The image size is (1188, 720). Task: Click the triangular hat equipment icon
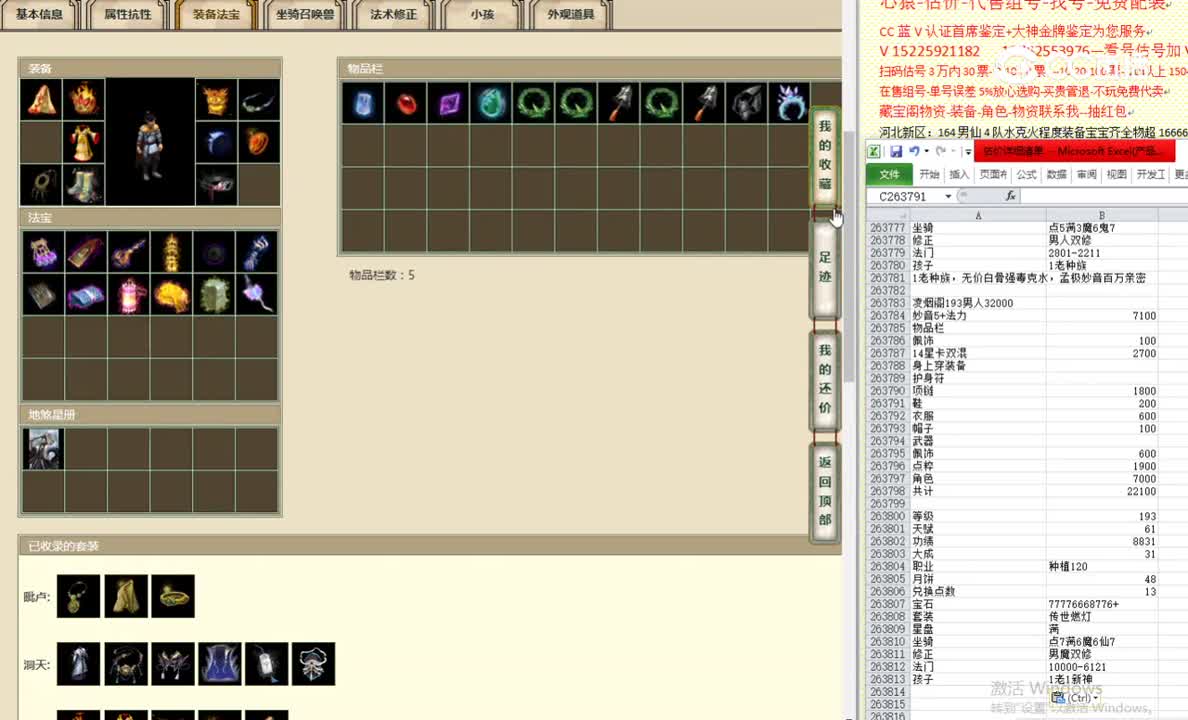pyautogui.click(x=41, y=99)
